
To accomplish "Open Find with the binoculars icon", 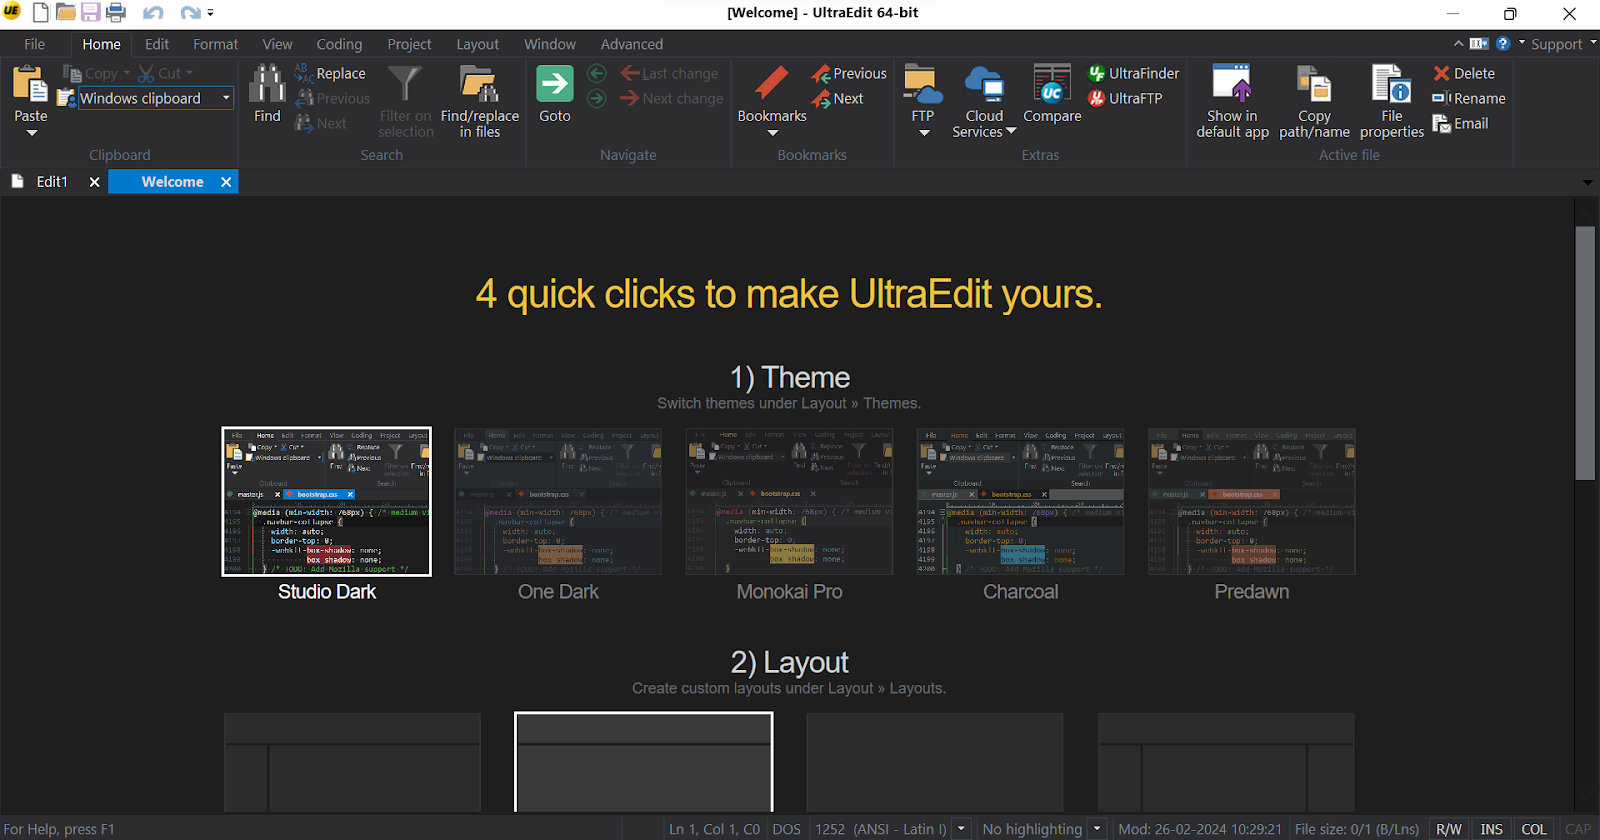I will 267,84.
